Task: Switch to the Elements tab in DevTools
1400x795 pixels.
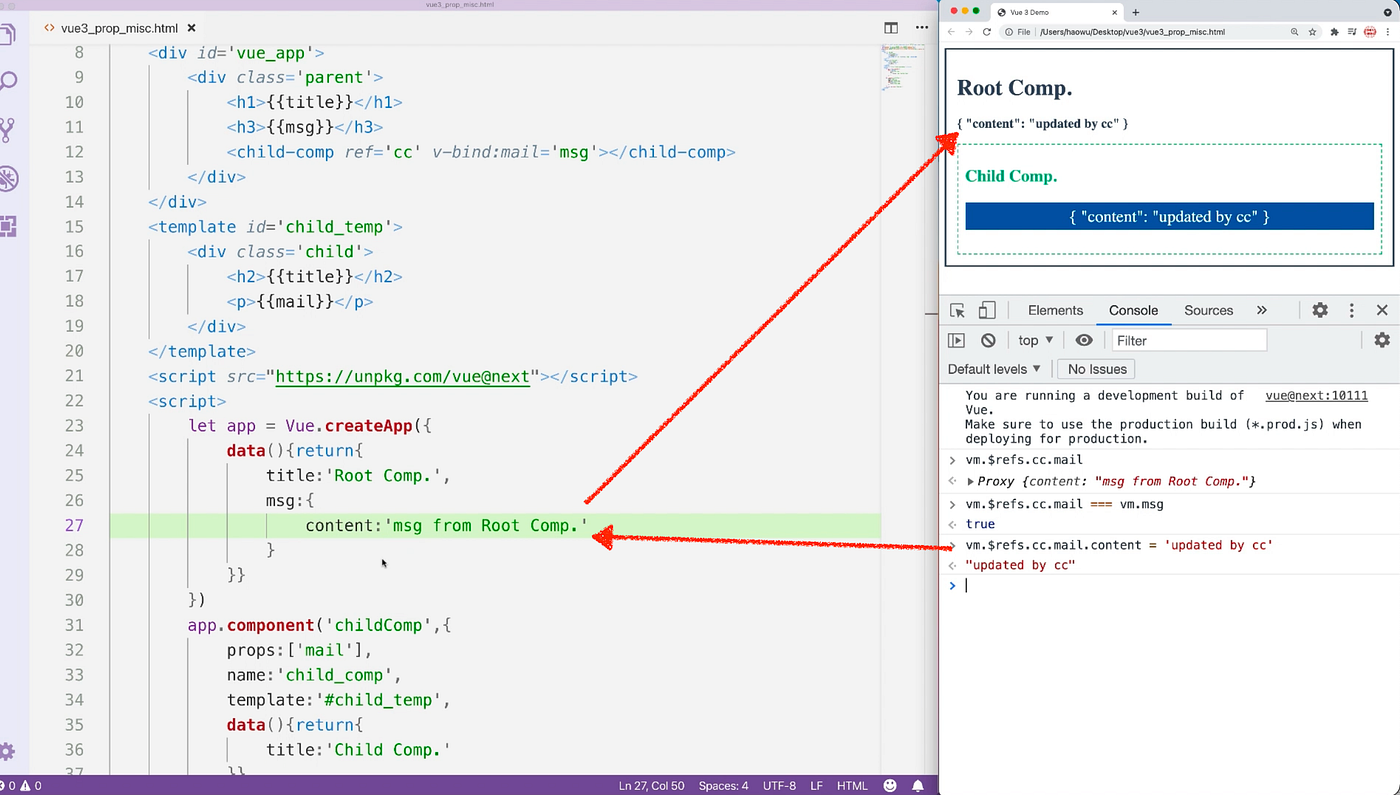Action: click(x=1055, y=310)
